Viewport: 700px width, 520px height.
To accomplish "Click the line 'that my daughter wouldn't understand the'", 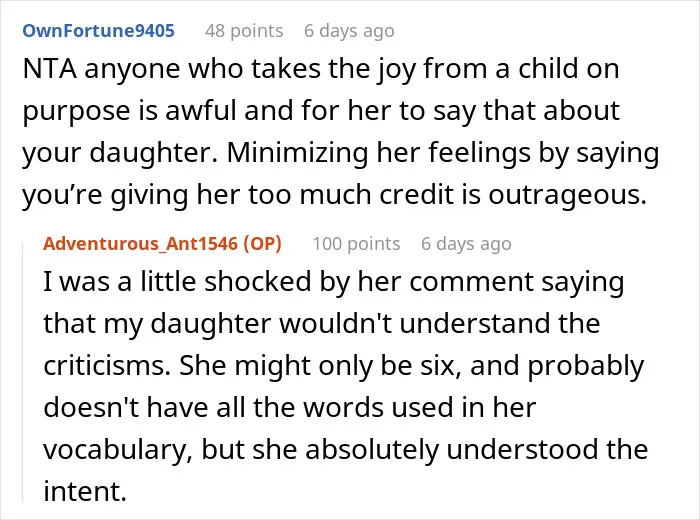I will 321,324.
